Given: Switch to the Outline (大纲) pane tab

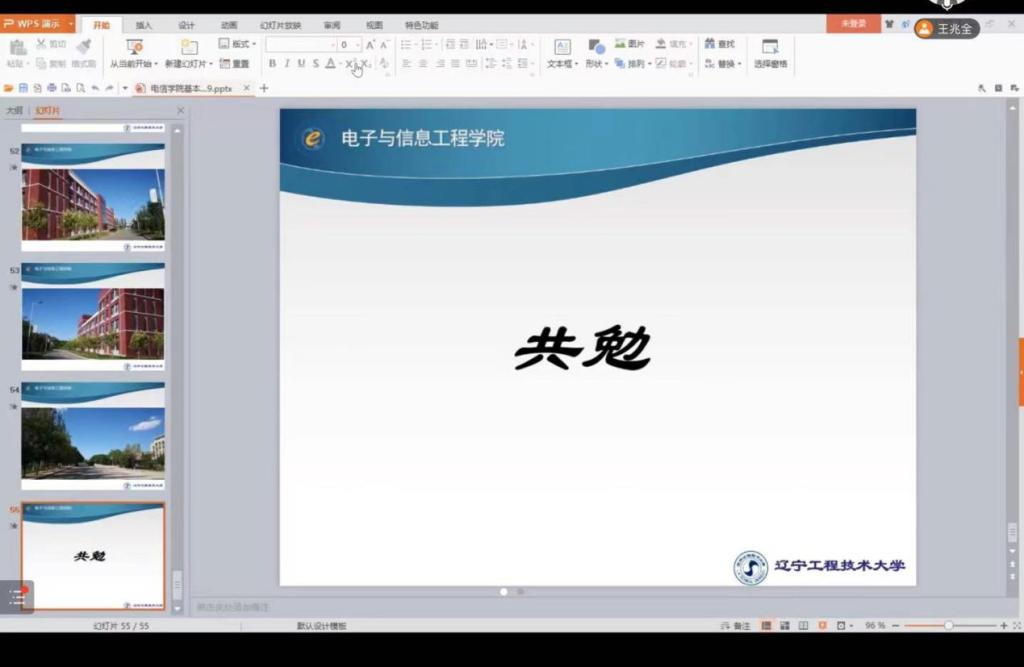Looking at the screenshot, I should pyautogui.click(x=14, y=111).
